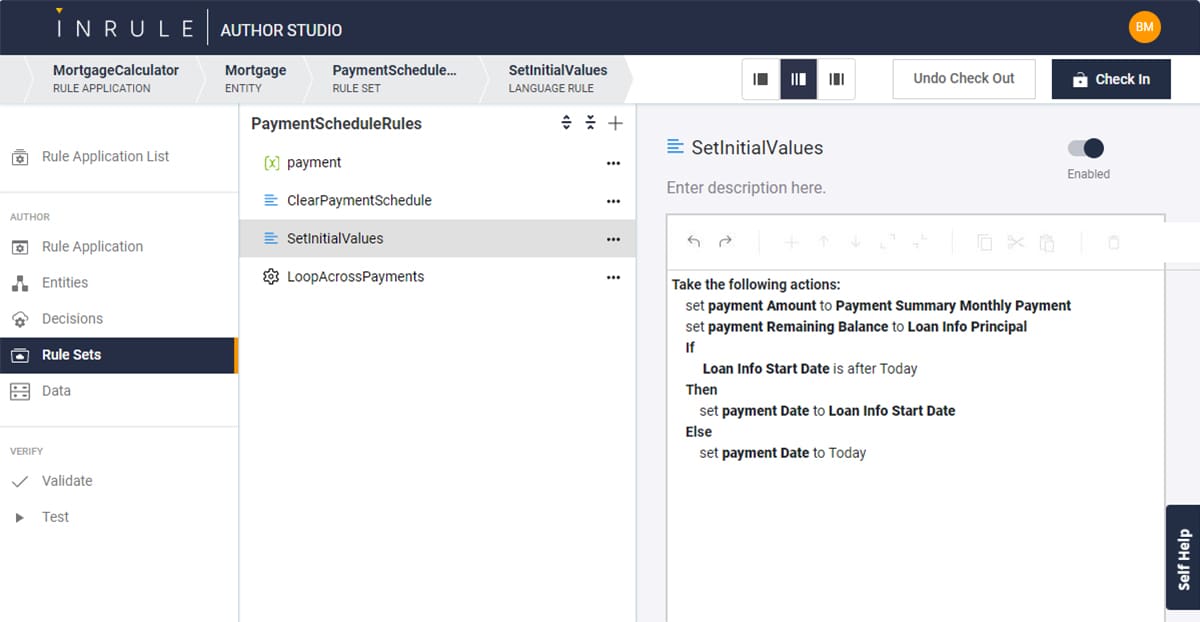
Task: Open the Data section
Action: [56, 390]
